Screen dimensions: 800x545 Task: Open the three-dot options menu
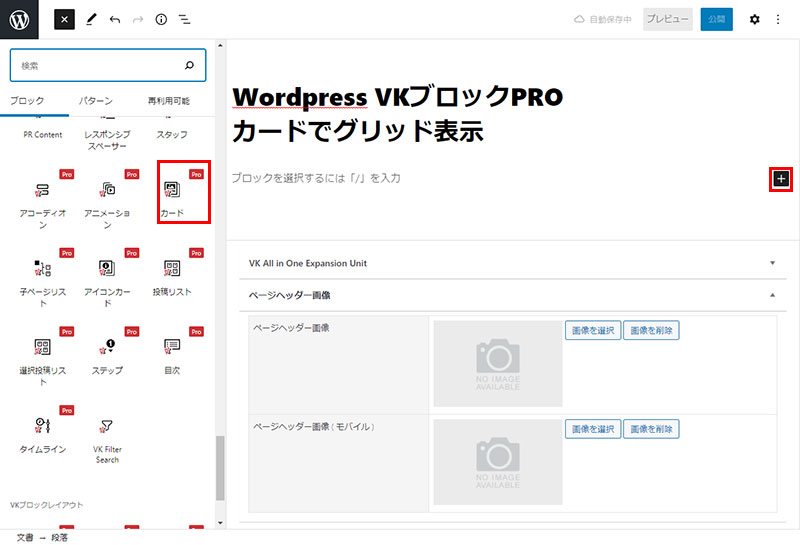pyautogui.click(x=779, y=19)
